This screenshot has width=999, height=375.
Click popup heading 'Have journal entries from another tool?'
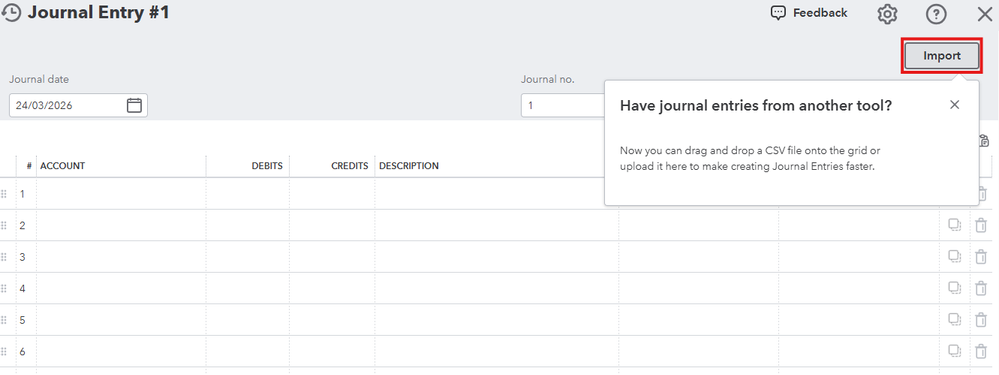click(756, 106)
